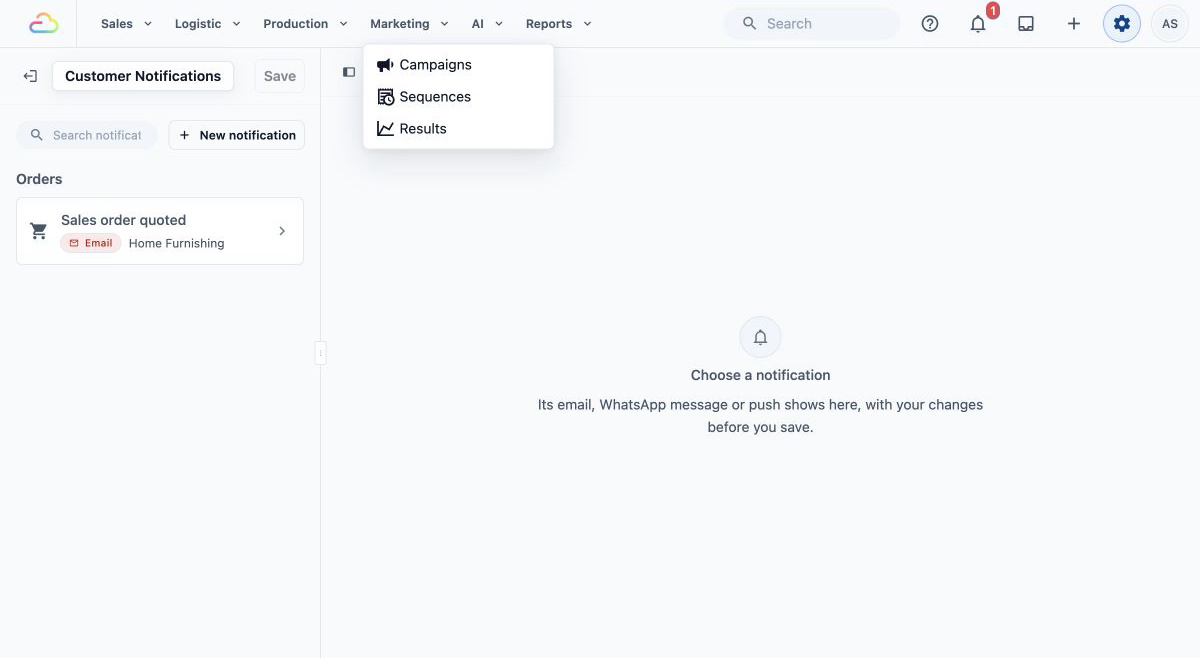Click the Results line chart icon
Screen dimensions: 1200x658
[x=385, y=129]
